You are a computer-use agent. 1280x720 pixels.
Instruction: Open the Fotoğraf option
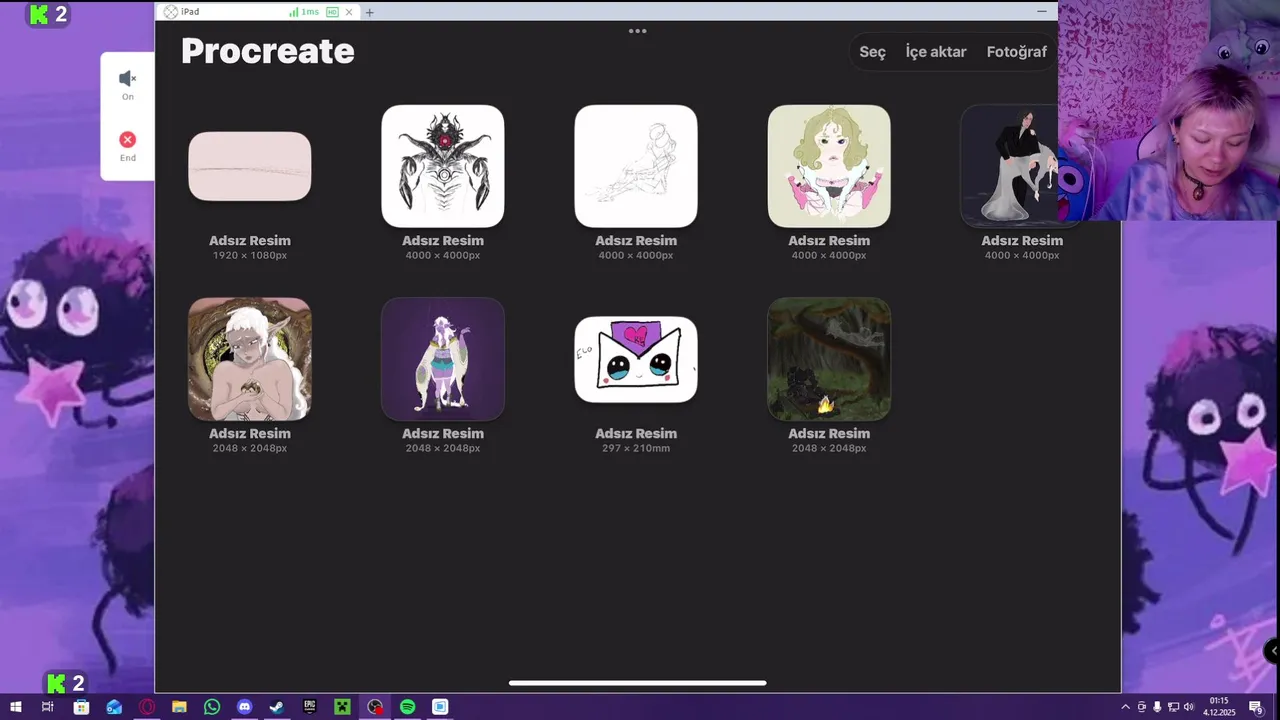click(1016, 52)
